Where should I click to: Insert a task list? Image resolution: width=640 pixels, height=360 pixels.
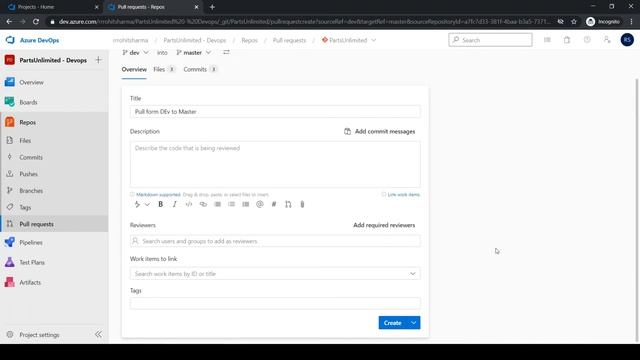pos(245,204)
